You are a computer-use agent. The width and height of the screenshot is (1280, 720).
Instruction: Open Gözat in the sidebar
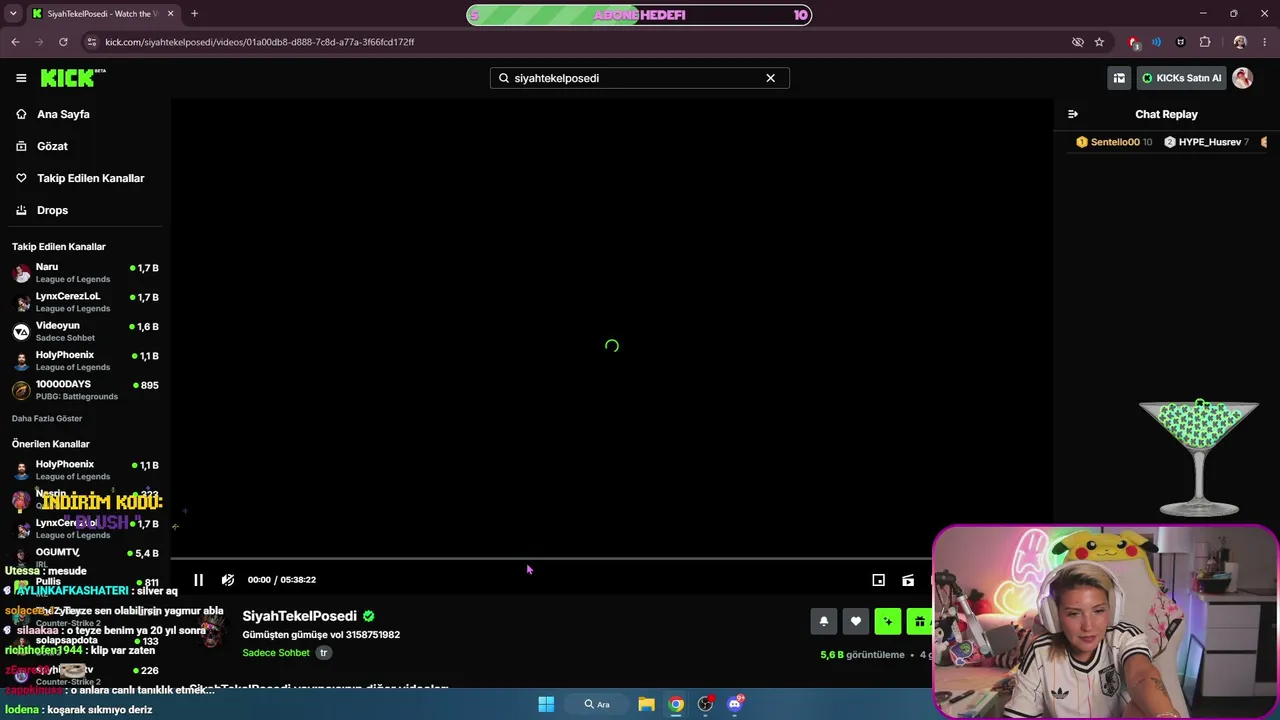[52, 146]
